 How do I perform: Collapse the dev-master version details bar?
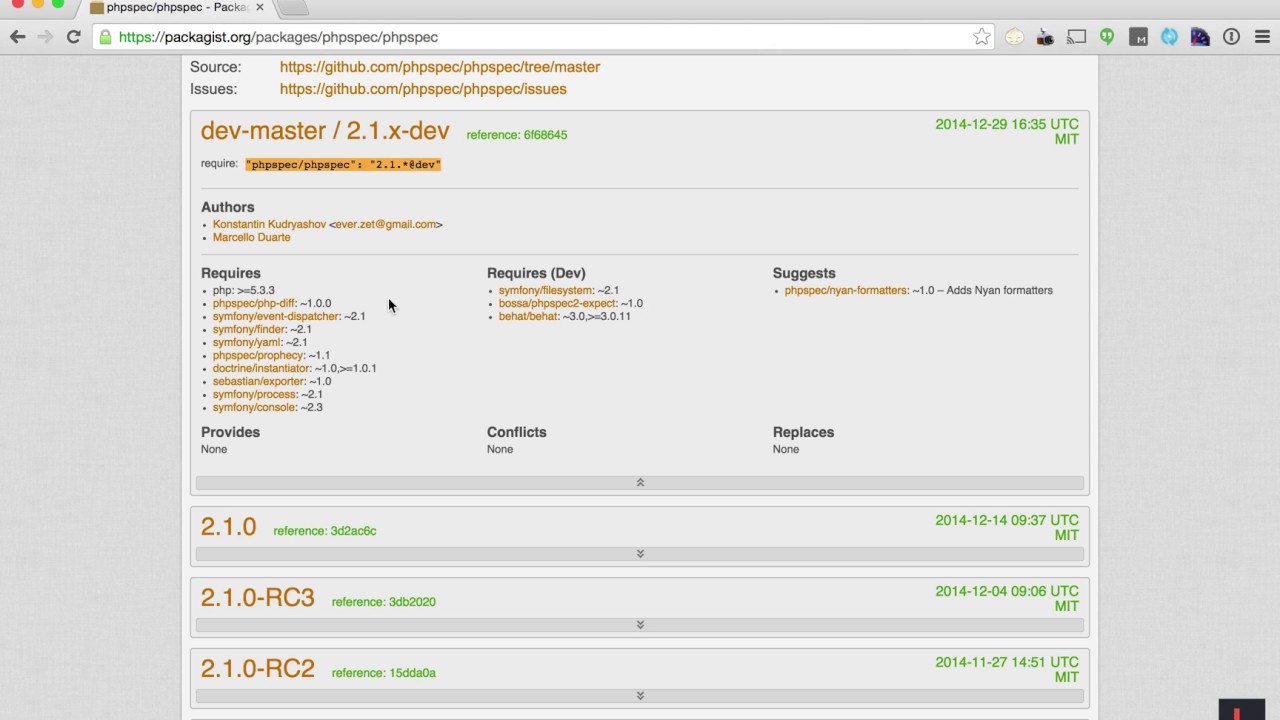pyautogui.click(x=640, y=483)
